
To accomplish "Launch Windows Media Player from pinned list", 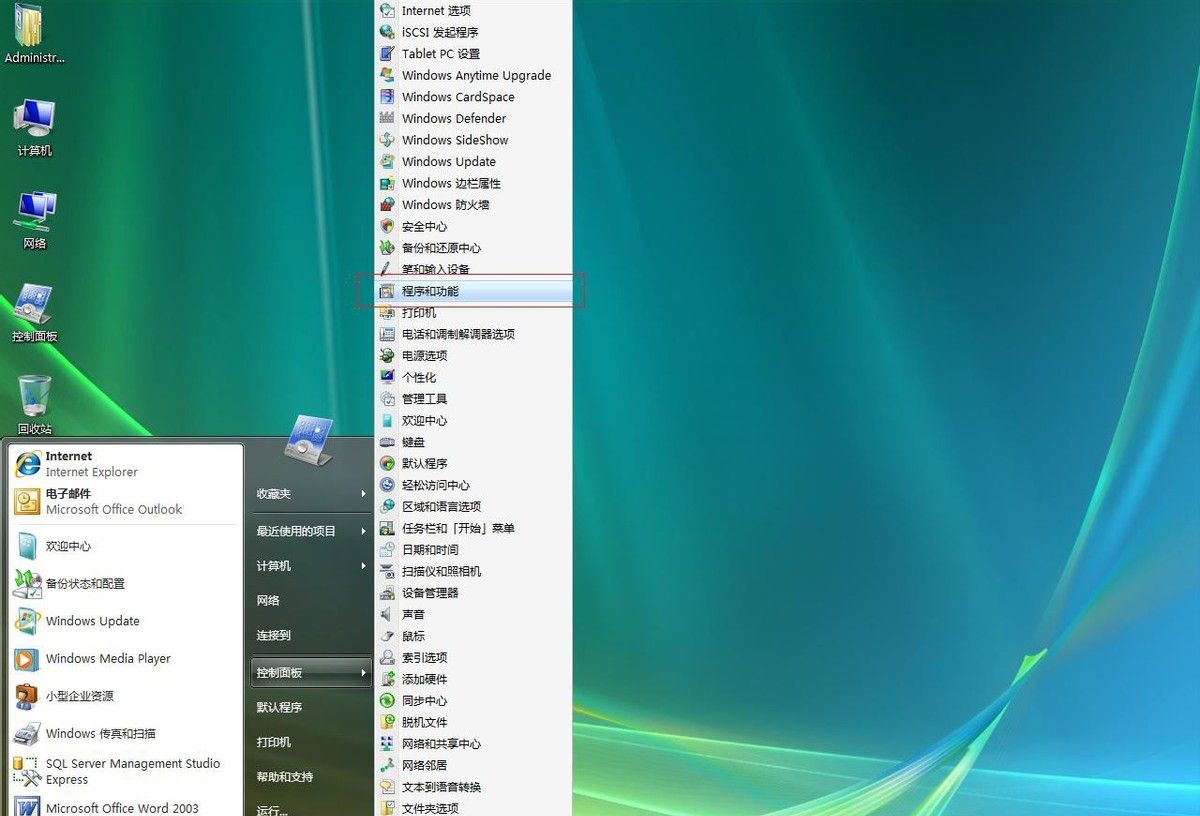I will tap(107, 659).
